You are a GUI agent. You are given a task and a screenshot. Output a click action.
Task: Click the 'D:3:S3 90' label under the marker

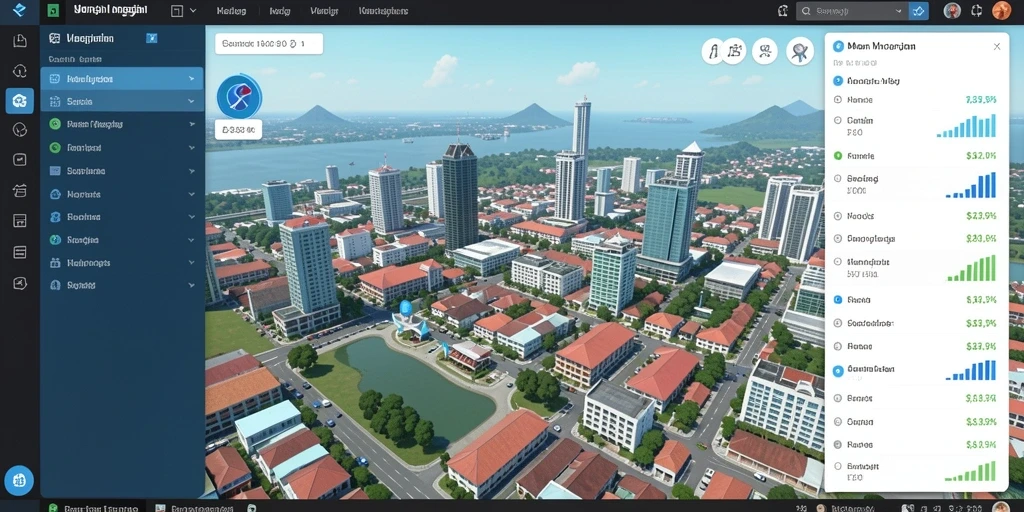[x=238, y=129]
